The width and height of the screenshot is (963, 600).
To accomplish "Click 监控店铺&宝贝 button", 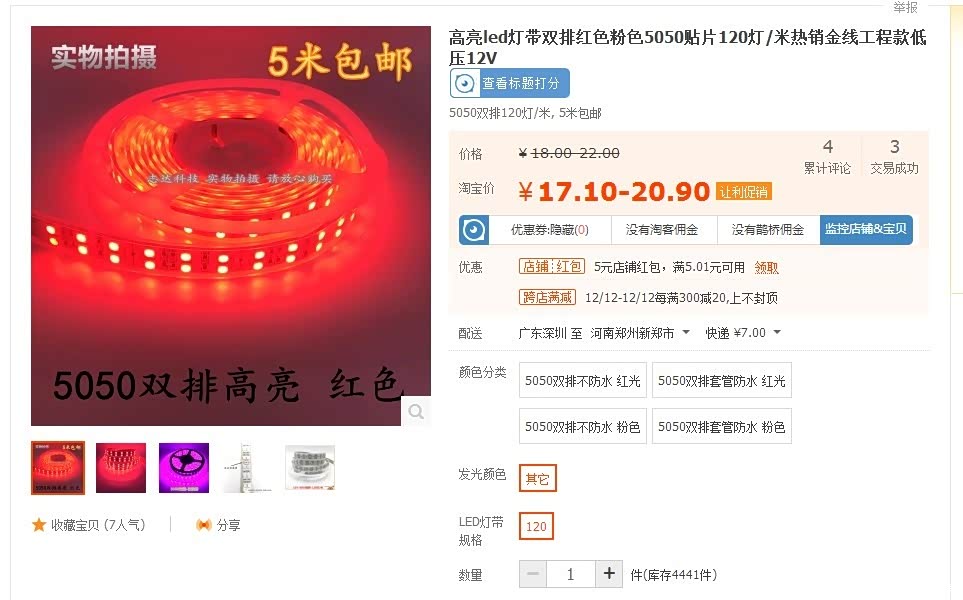I will point(866,230).
